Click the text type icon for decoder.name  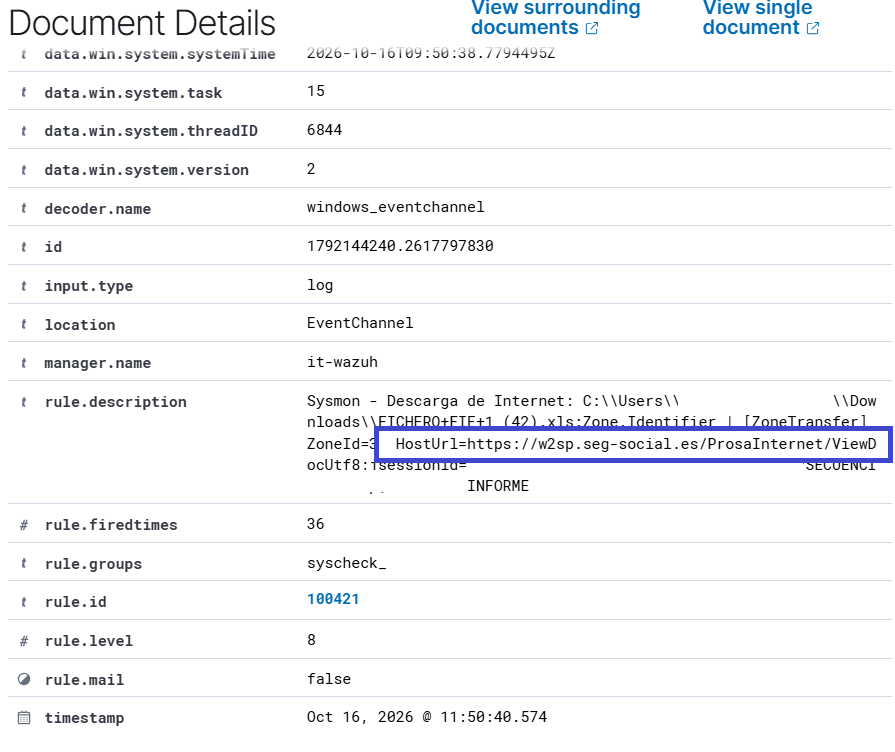click(x=23, y=208)
